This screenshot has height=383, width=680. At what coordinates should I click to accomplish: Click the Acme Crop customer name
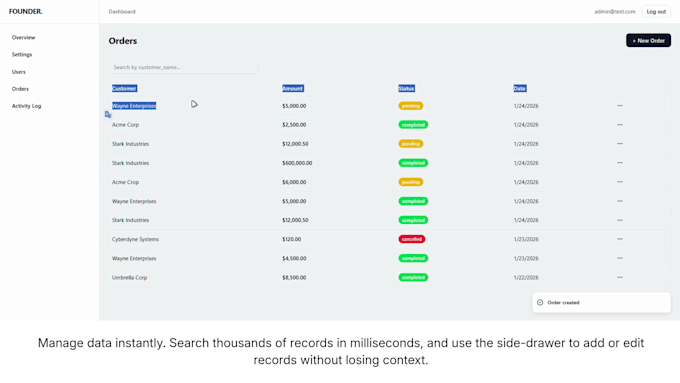tap(125, 182)
